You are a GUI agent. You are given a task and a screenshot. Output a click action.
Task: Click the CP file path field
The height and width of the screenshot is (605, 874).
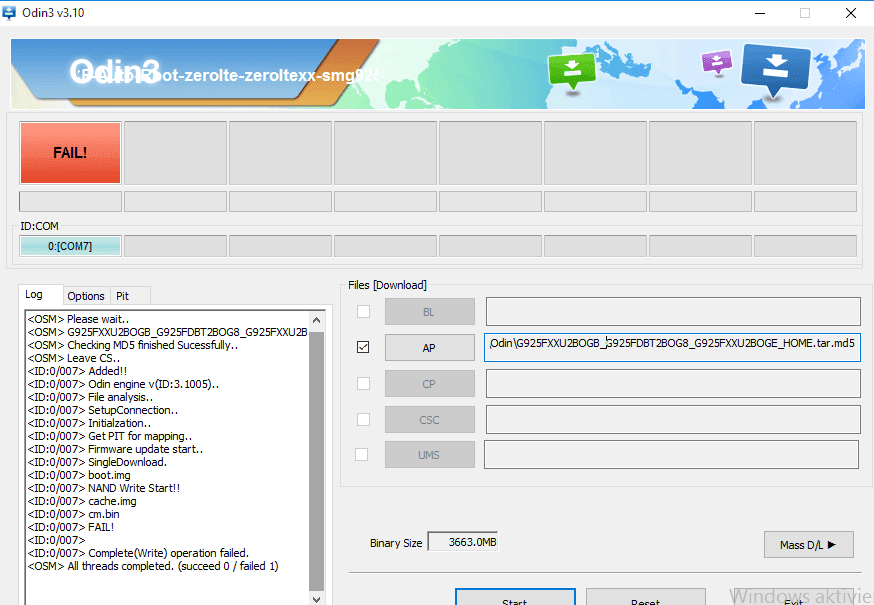click(x=673, y=384)
